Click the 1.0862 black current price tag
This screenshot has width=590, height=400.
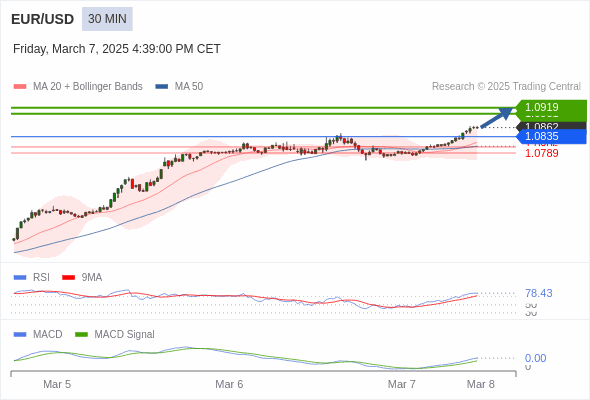[x=551, y=126]
